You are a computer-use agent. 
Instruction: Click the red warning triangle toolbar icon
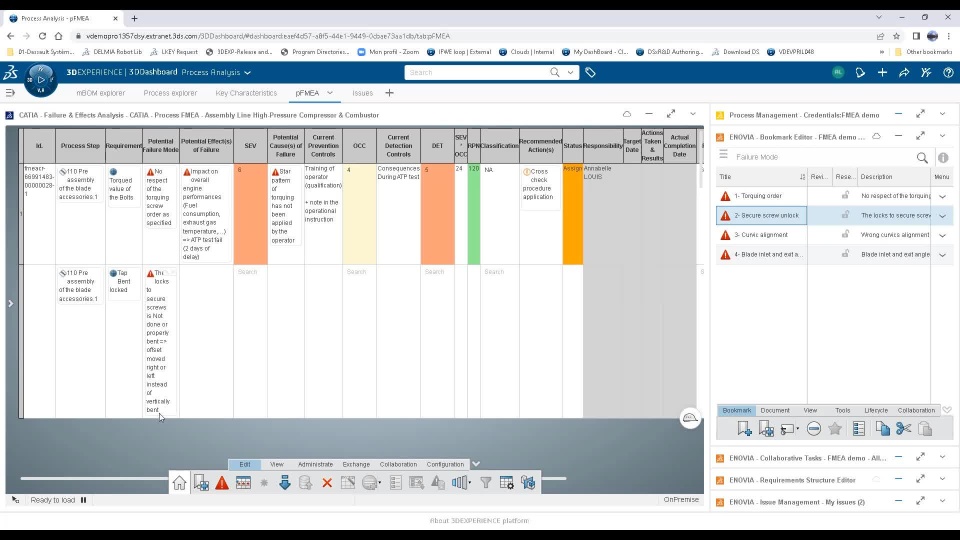[222, 482]
